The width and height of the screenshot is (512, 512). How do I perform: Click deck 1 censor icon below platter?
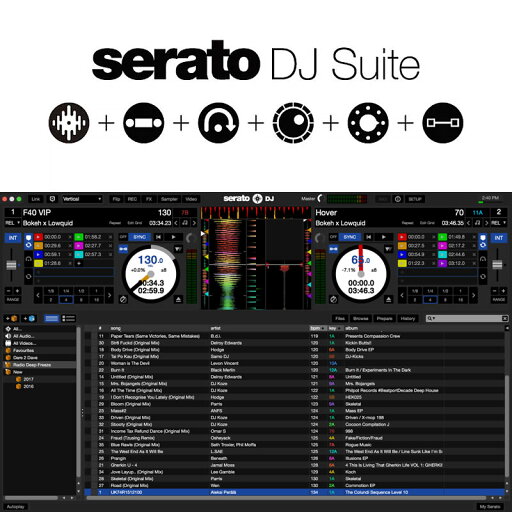tap(123, 299)
